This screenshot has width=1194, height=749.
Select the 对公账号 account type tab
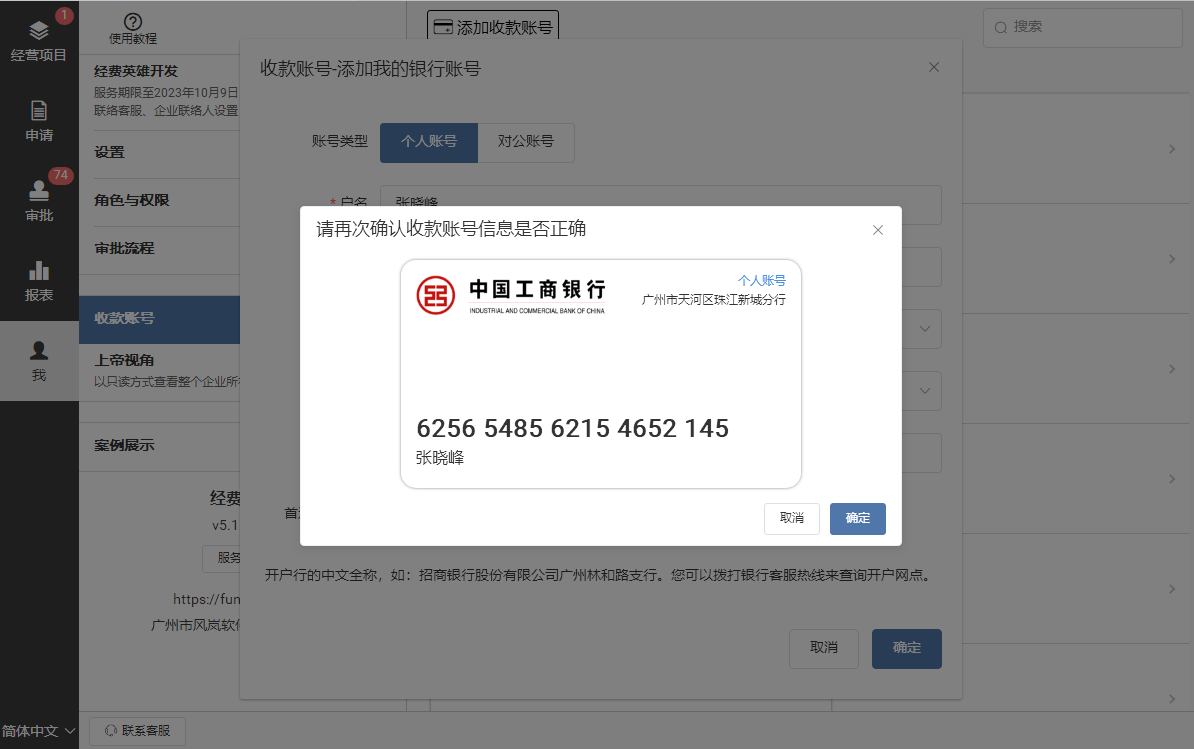pos(526,142)
